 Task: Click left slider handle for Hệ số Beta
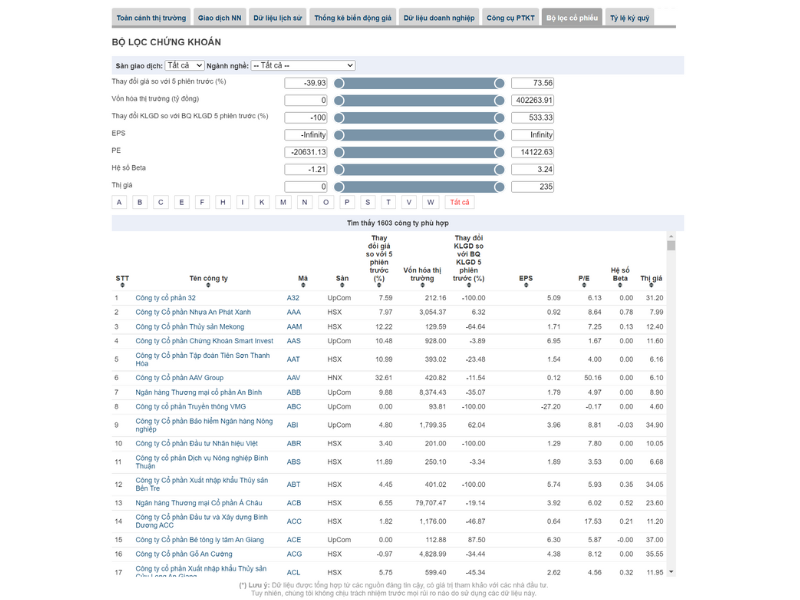339,169
